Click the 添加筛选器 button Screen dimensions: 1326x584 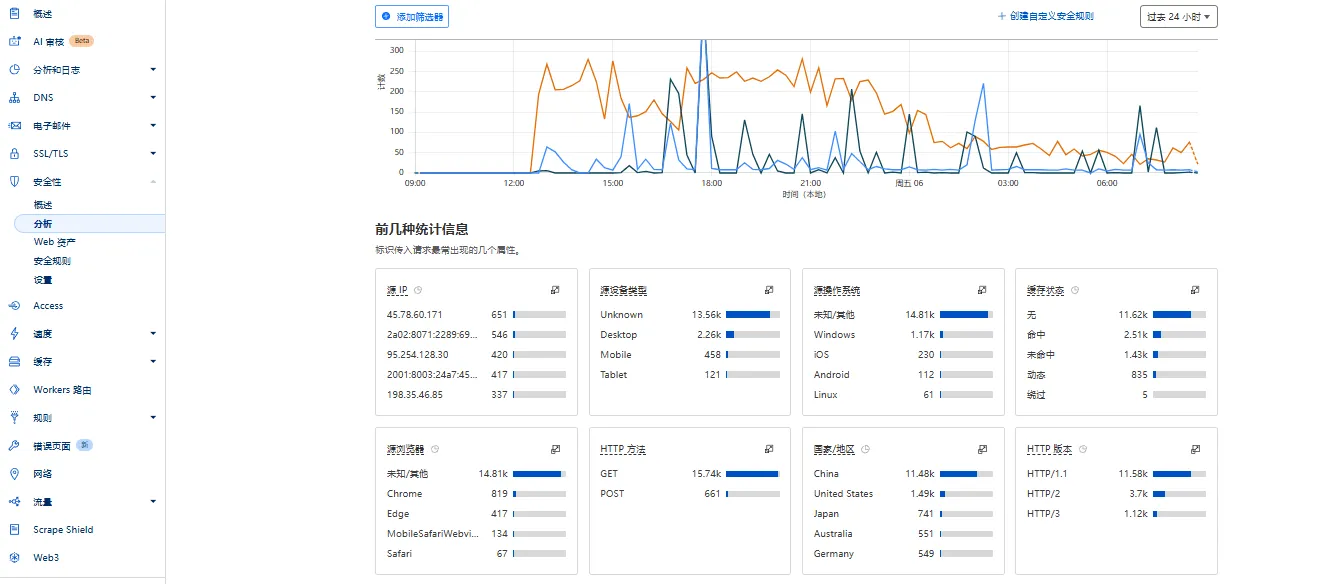411,16
